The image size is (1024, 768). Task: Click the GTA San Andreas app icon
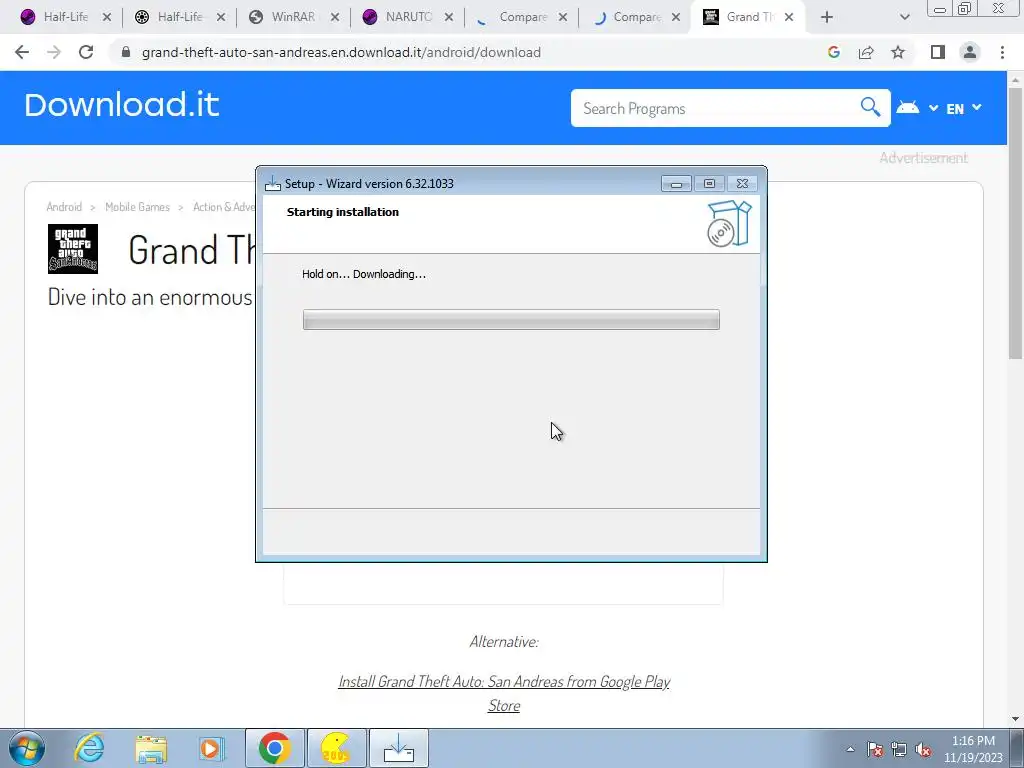[72, 249]
